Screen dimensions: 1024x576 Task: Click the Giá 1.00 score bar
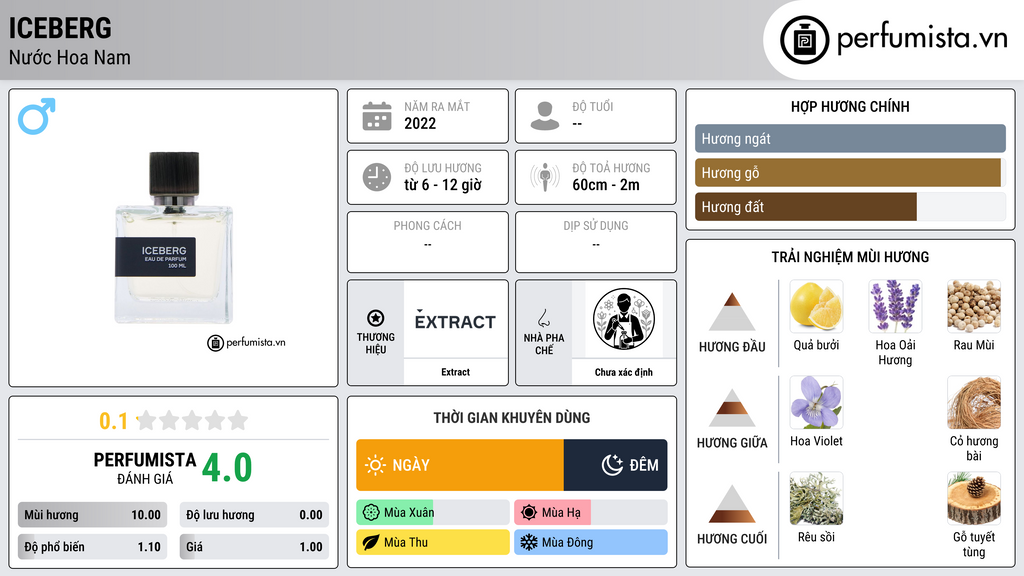[x=254, y=547]
